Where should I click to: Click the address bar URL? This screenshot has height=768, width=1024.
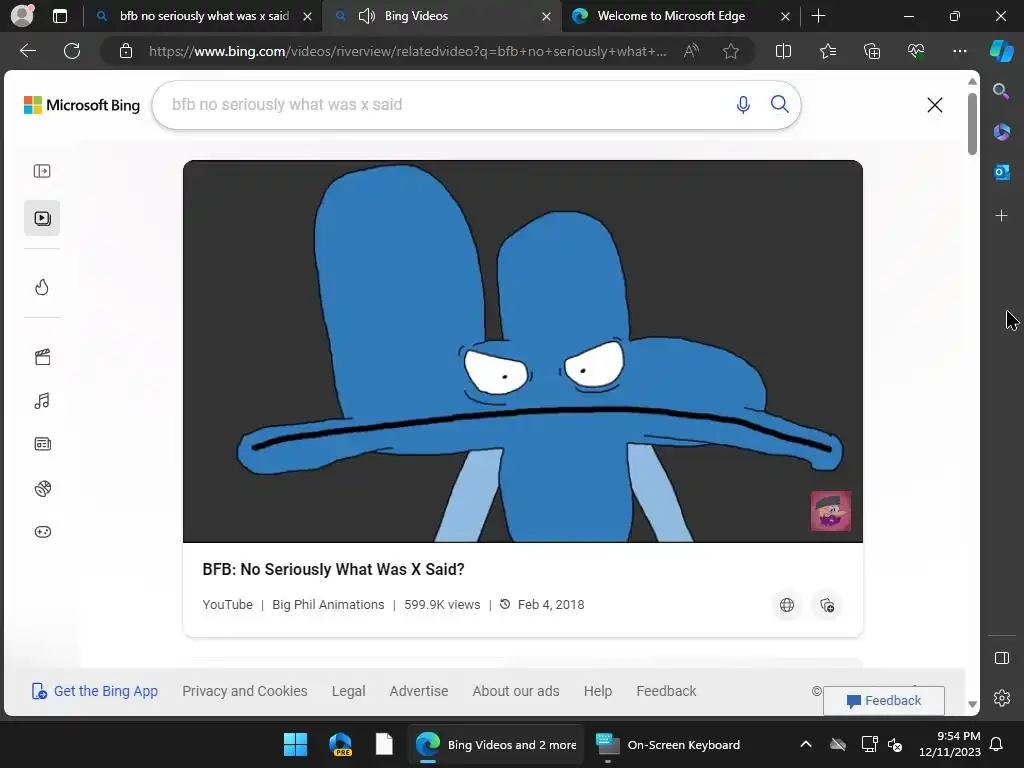click(408, 52)
